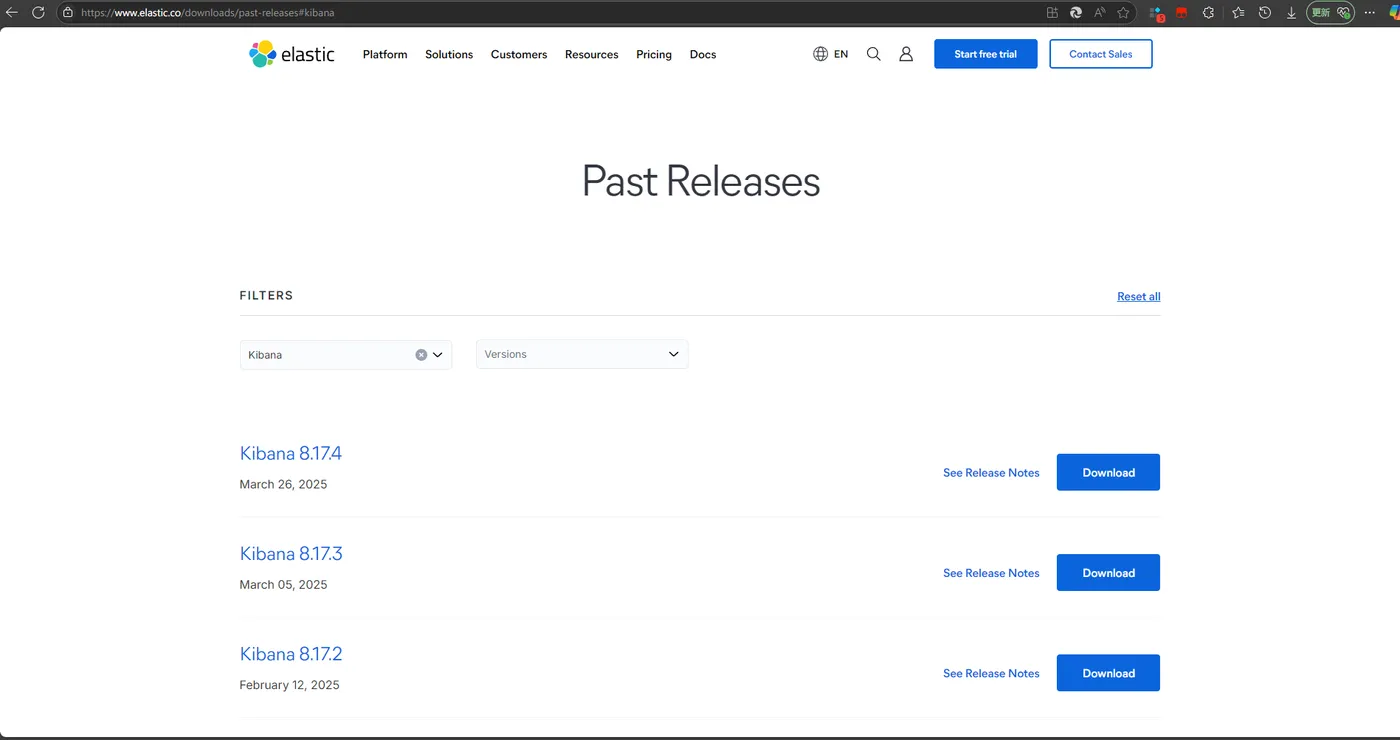Open the Versions dropdown
Viewport: 1400px width, 740px height.
coord(582,354)
